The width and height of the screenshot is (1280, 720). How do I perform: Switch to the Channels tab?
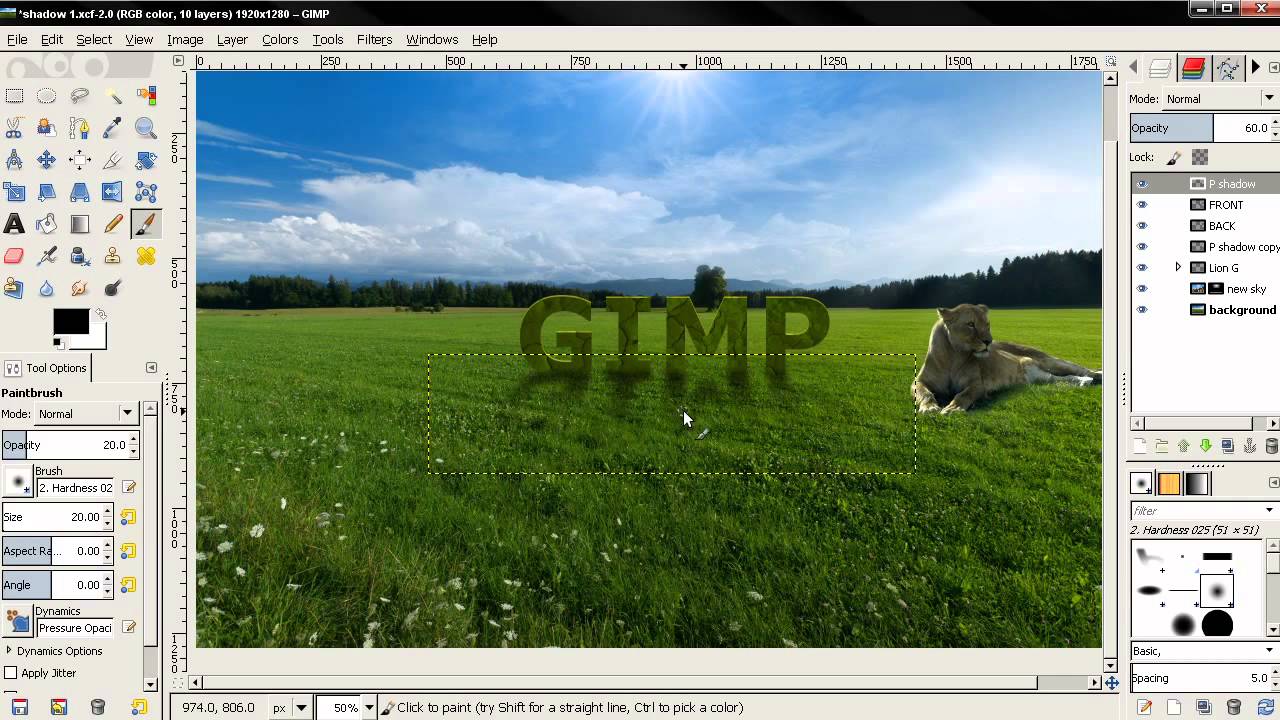(1193, 68)
